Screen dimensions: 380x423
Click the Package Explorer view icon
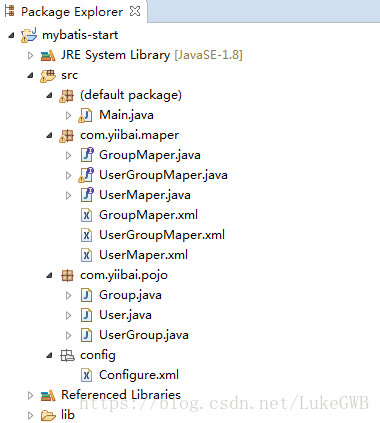point(10,11)
